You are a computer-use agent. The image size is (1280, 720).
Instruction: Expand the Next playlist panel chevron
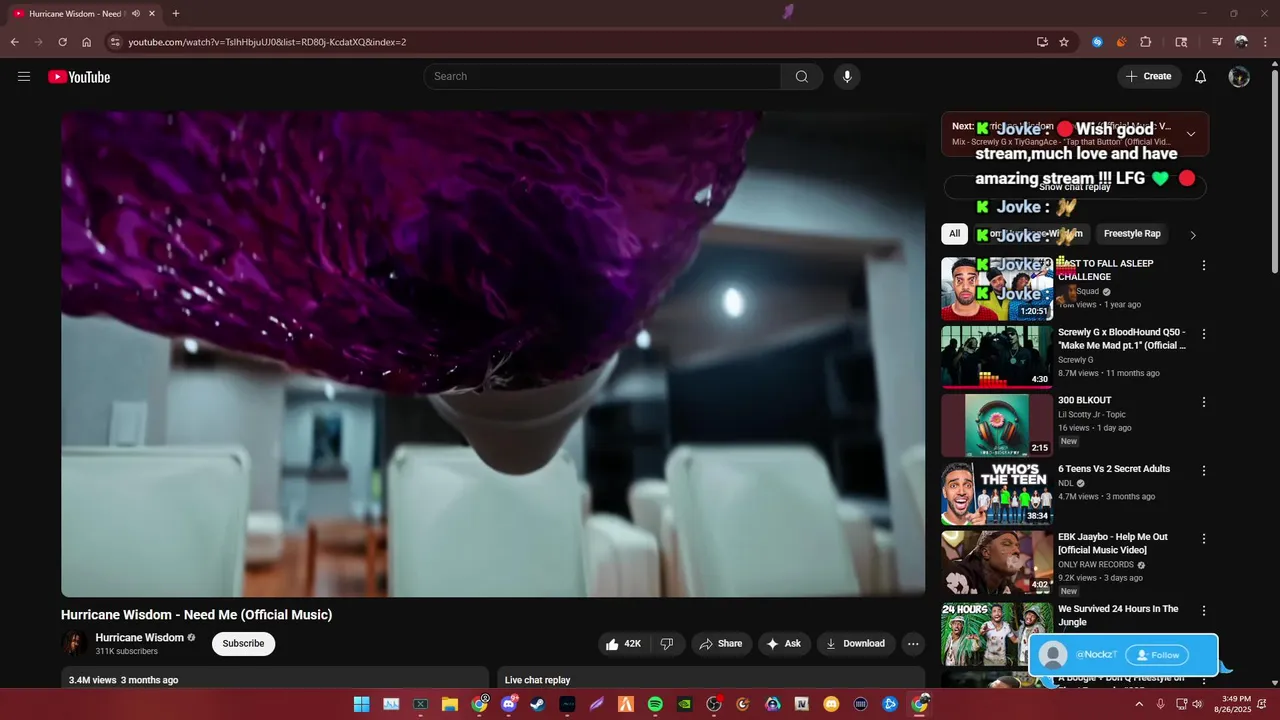(x=1190, y=134)
